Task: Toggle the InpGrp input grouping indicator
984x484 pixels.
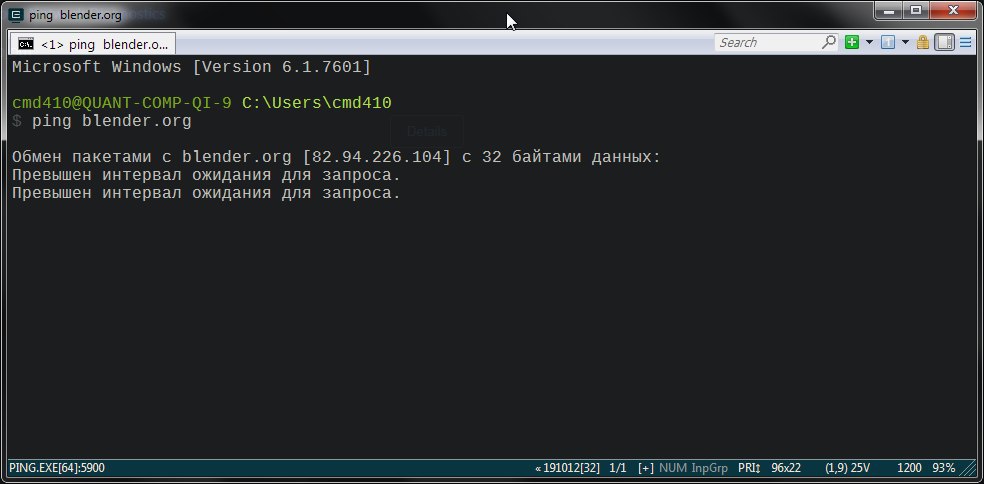Action: (710, 468)
